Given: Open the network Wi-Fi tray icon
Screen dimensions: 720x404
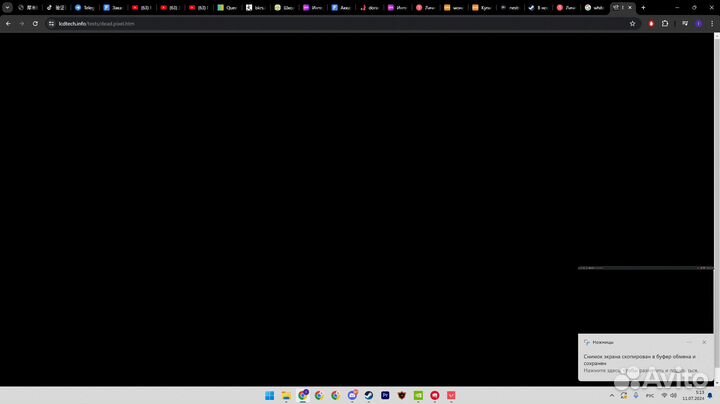Looking at the screenshot, I should 664,395.
